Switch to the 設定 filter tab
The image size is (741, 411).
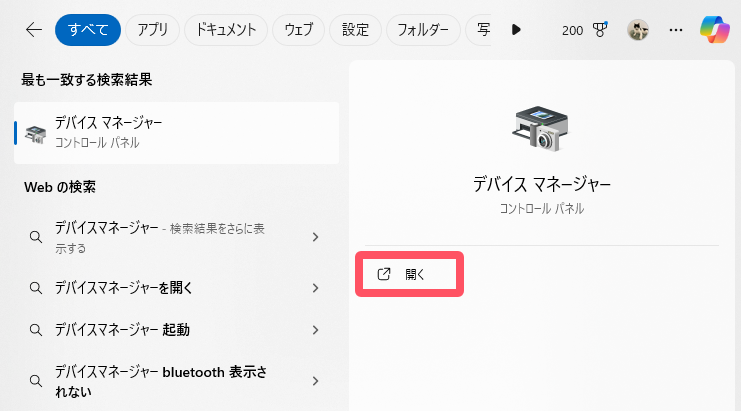355,30
